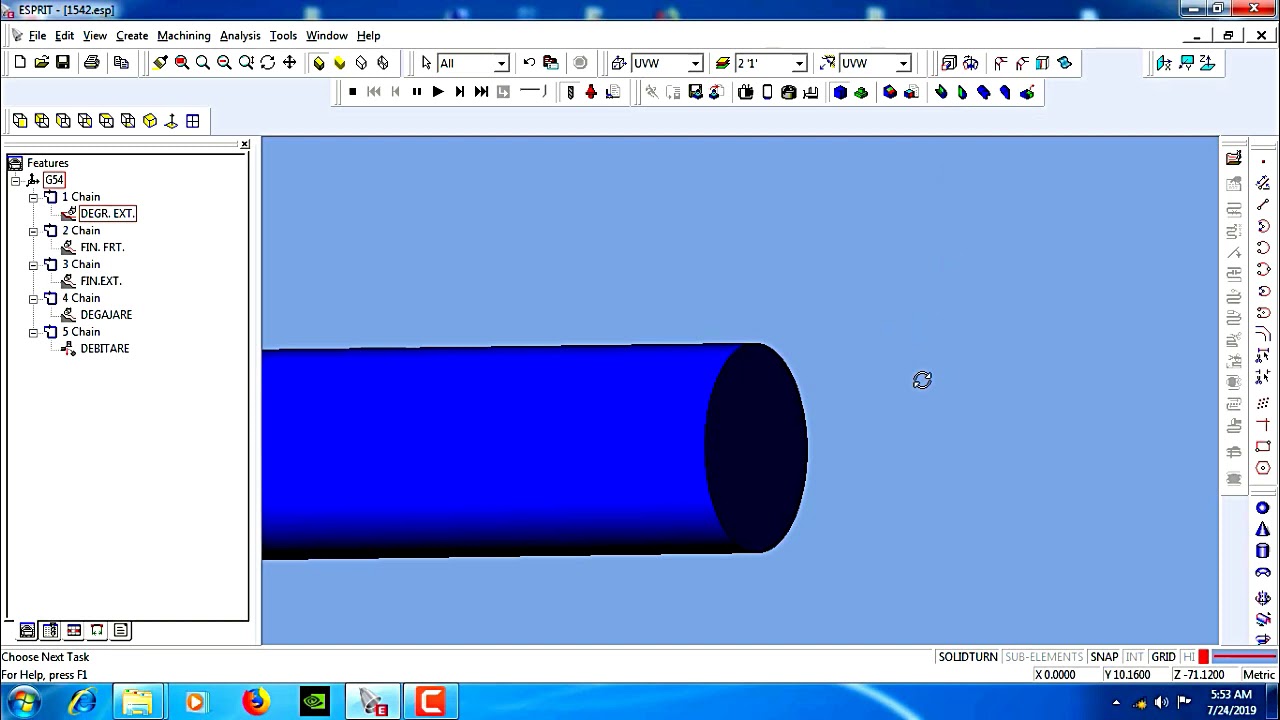The width and height of the screenshot is (1280, 720).
Task: Click the X axis plane icon
Action: [x=1164, y=63]
